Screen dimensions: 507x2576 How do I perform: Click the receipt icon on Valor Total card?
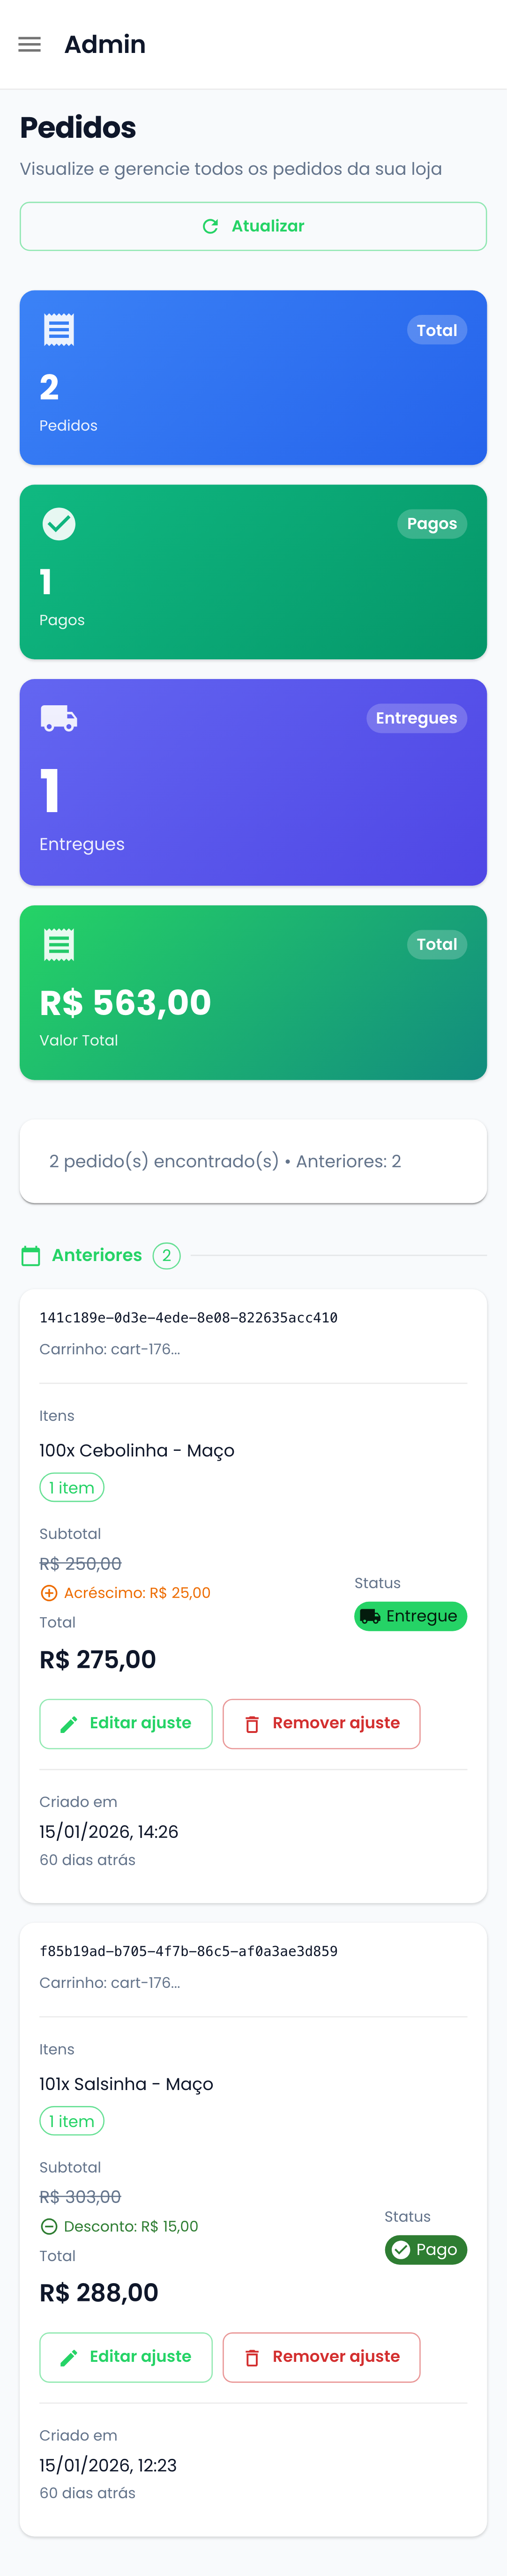coord(59,943)
